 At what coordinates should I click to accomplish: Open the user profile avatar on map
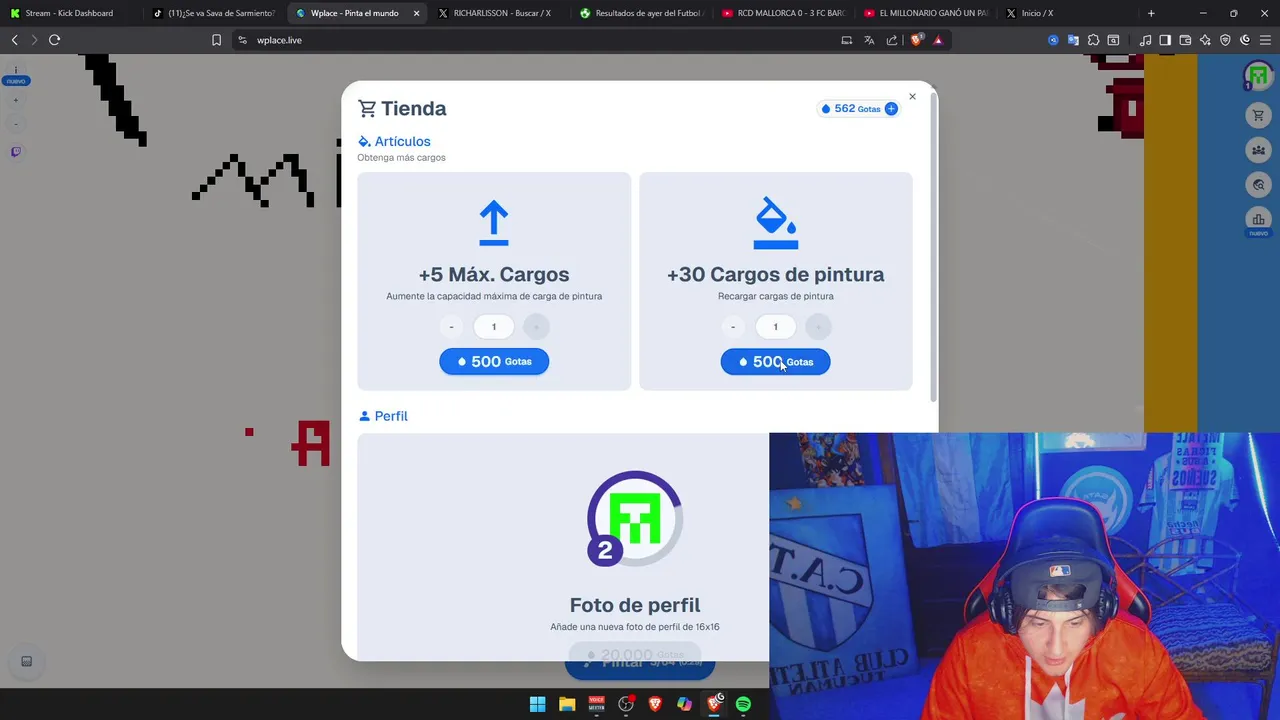pyautogui.click(x=1258, y=76)
